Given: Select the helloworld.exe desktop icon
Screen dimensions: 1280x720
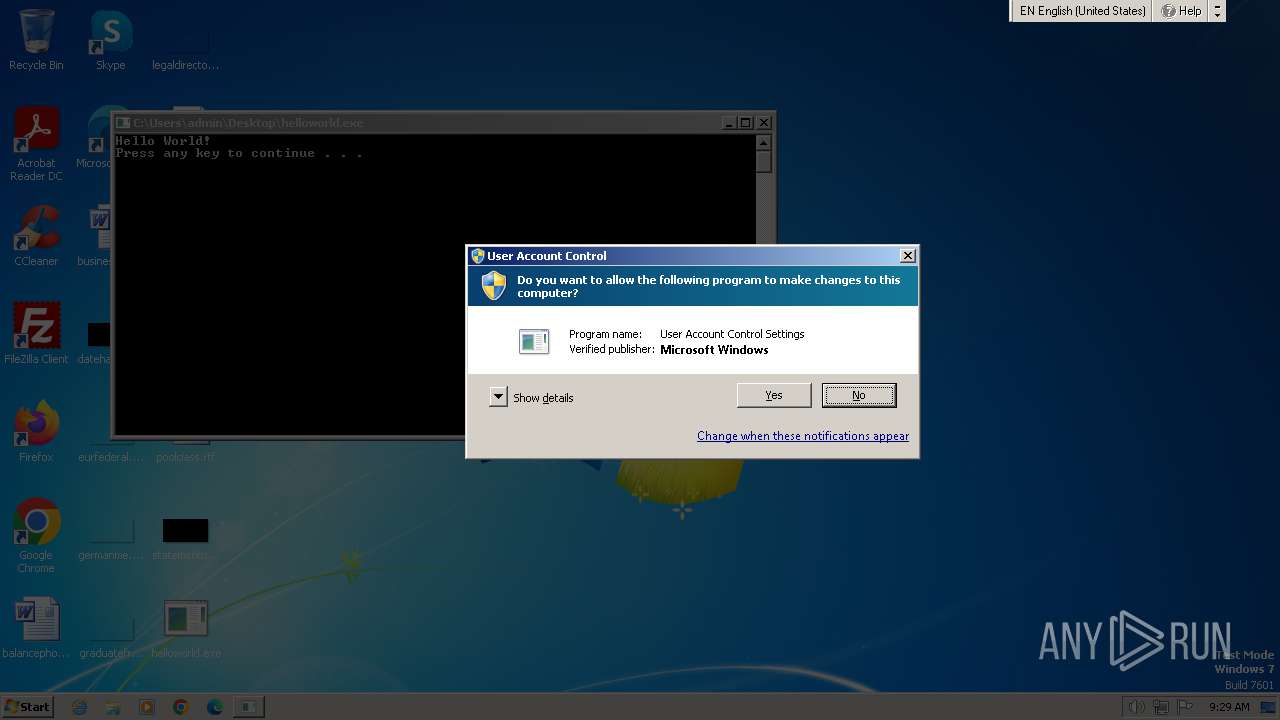Looking at the screenshot, I should click(x=186, y=628).
